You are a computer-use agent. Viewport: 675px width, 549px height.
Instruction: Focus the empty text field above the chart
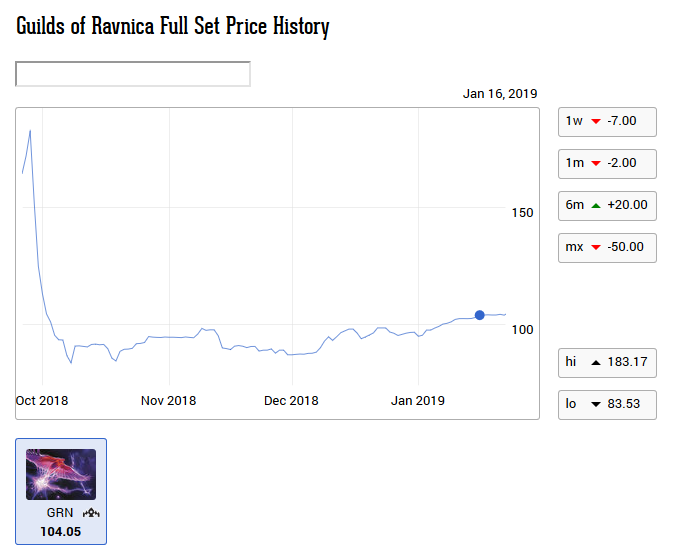point(133,74)
